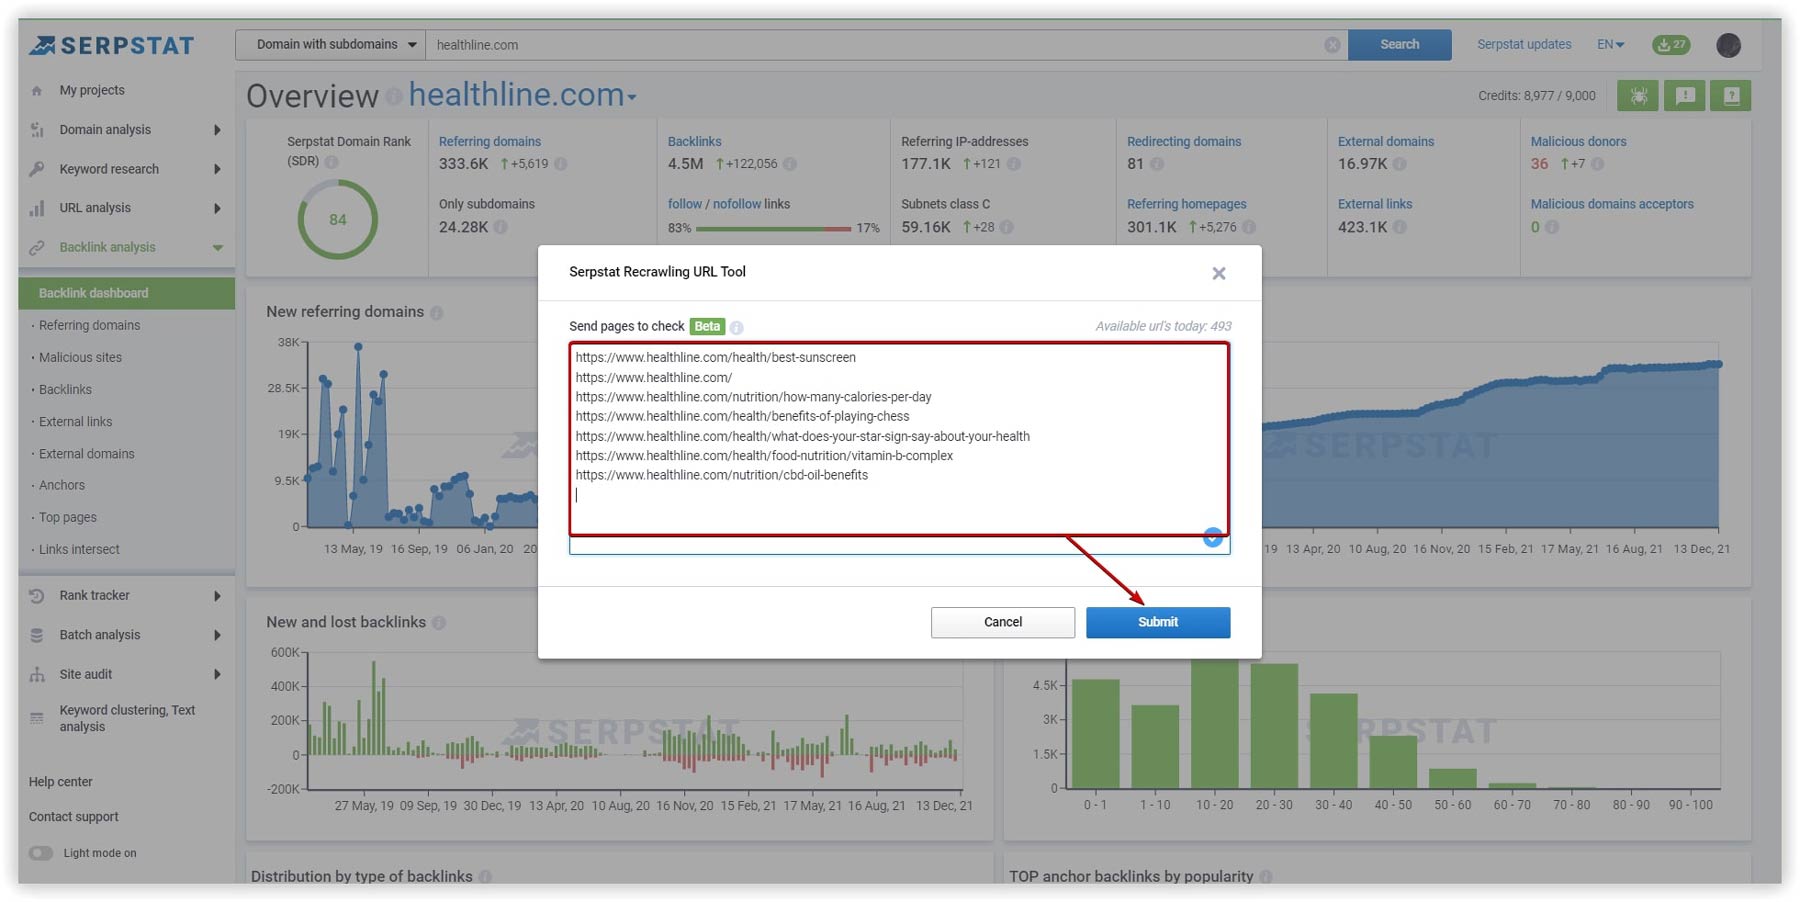This screenshot has height=902, width=1800.
Task: Open Anchors sidebar item
Action: click(62, 485)
